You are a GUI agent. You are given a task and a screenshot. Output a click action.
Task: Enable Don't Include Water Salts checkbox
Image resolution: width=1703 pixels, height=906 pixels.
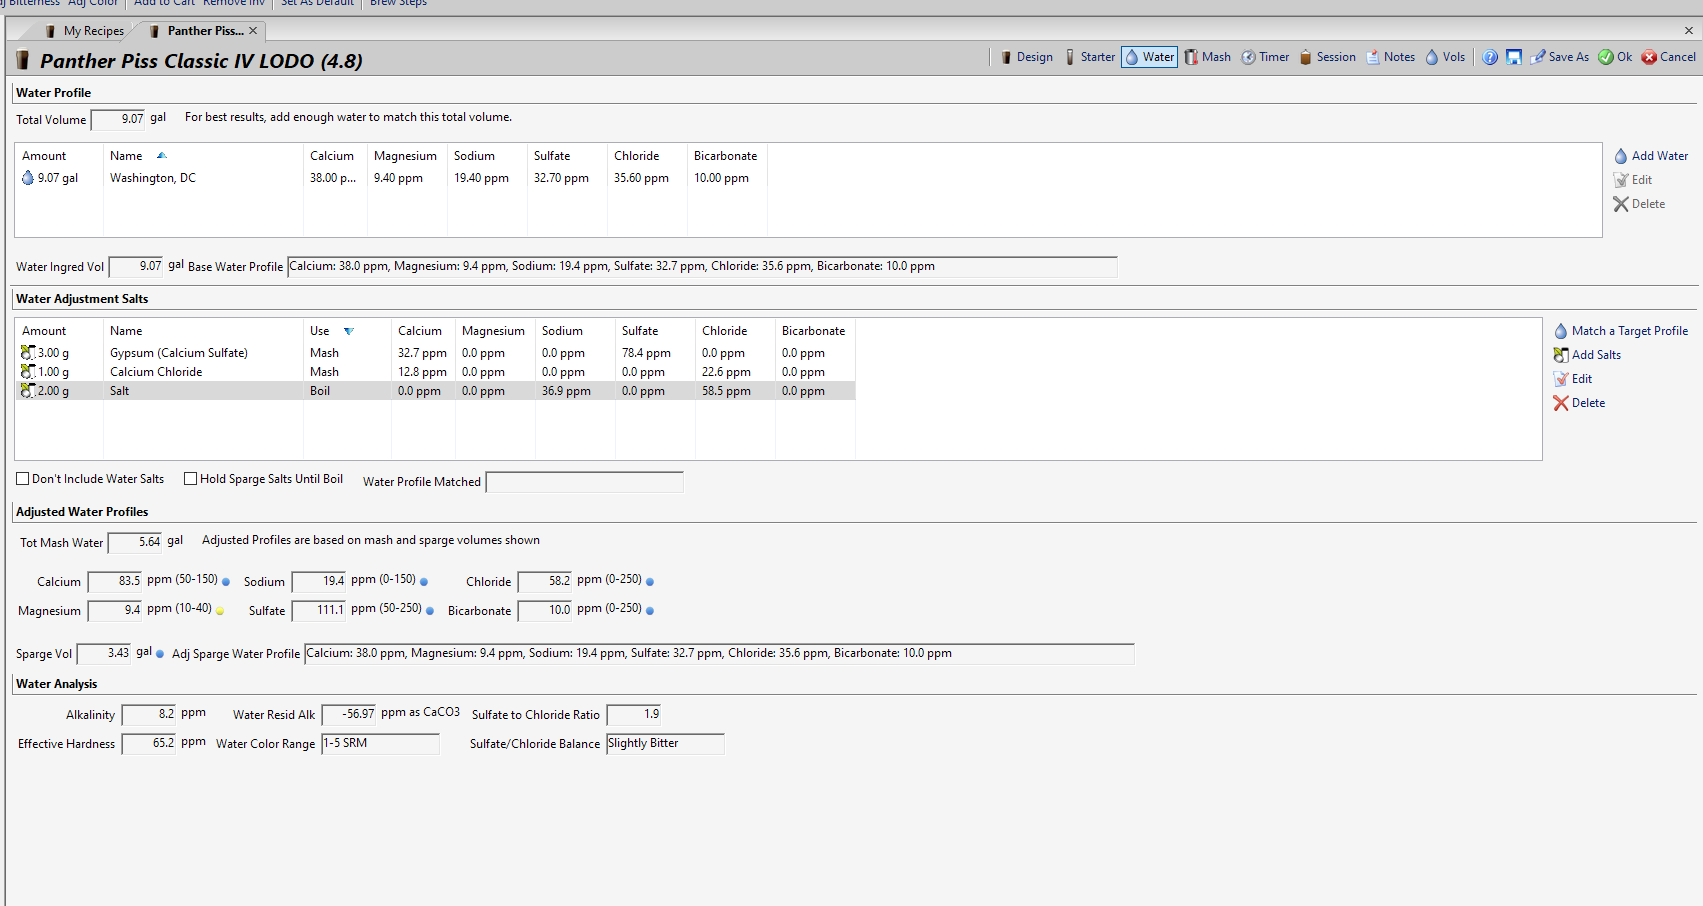(22, 479)
